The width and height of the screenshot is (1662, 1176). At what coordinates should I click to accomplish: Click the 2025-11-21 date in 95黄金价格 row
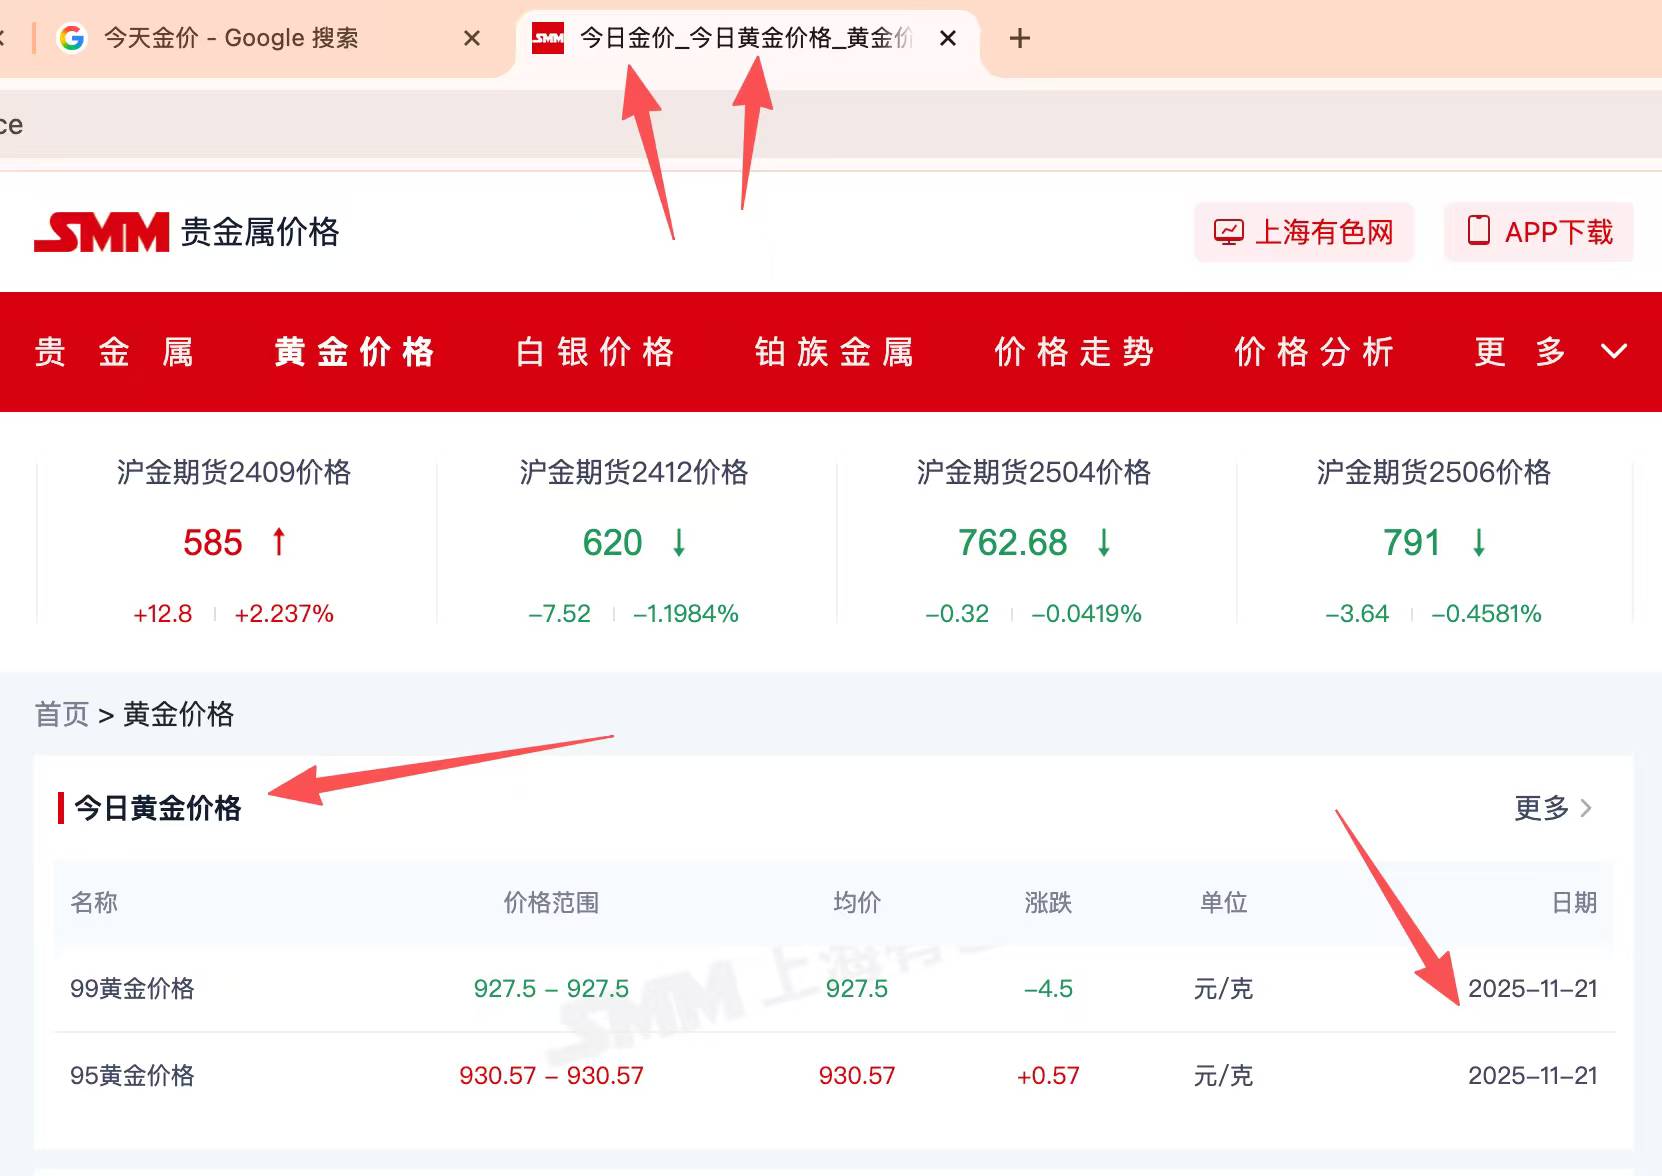click(x=1533, y=1076)
